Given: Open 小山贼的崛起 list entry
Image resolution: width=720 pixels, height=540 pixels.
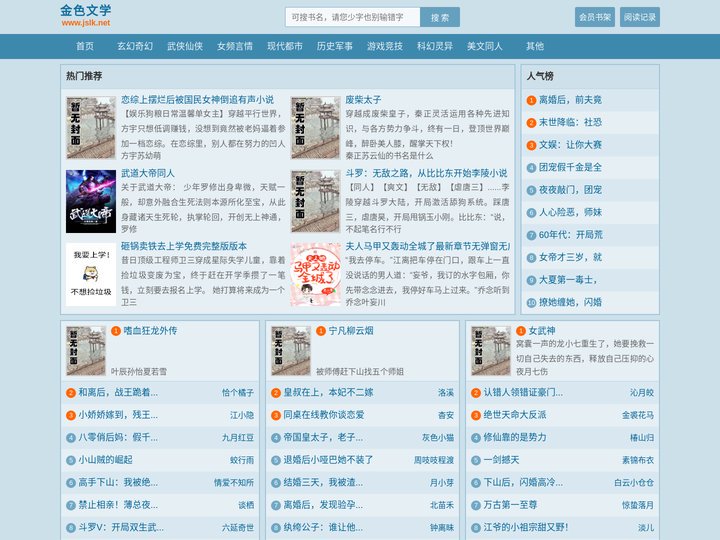Looking at the screenshot, I should tap(105, 460).
